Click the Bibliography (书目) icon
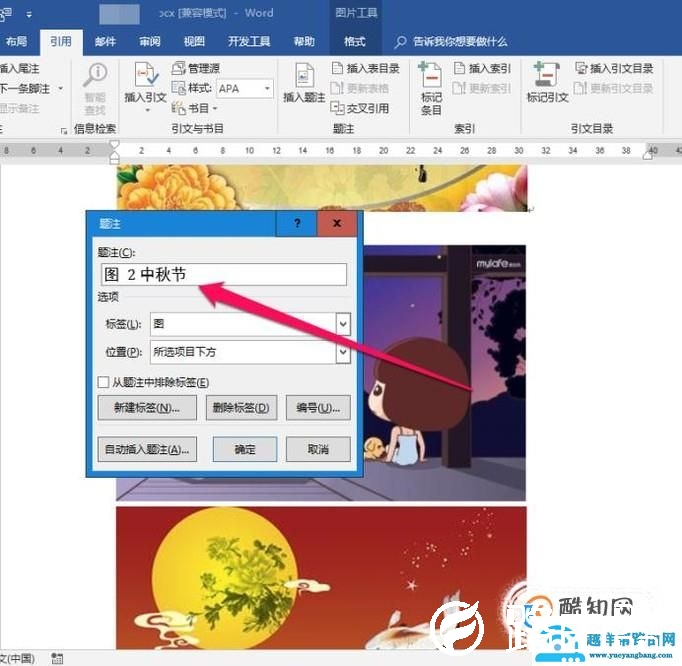This screenshot has height=666, width=682. pos(179,108)
